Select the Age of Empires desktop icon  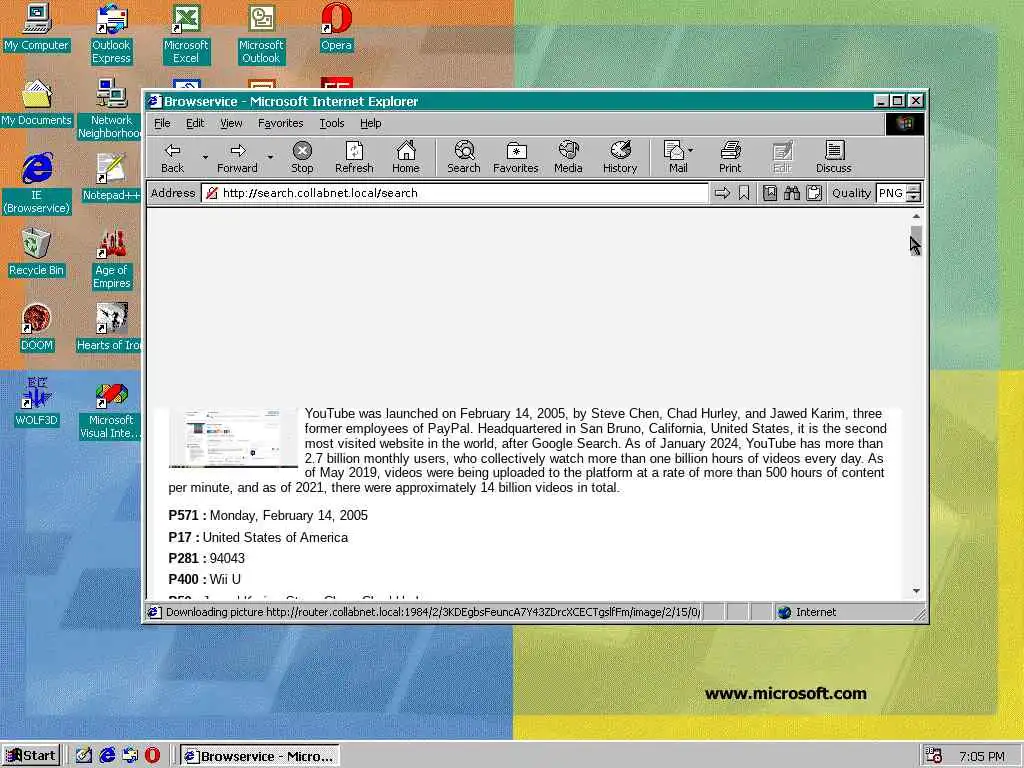111,259
